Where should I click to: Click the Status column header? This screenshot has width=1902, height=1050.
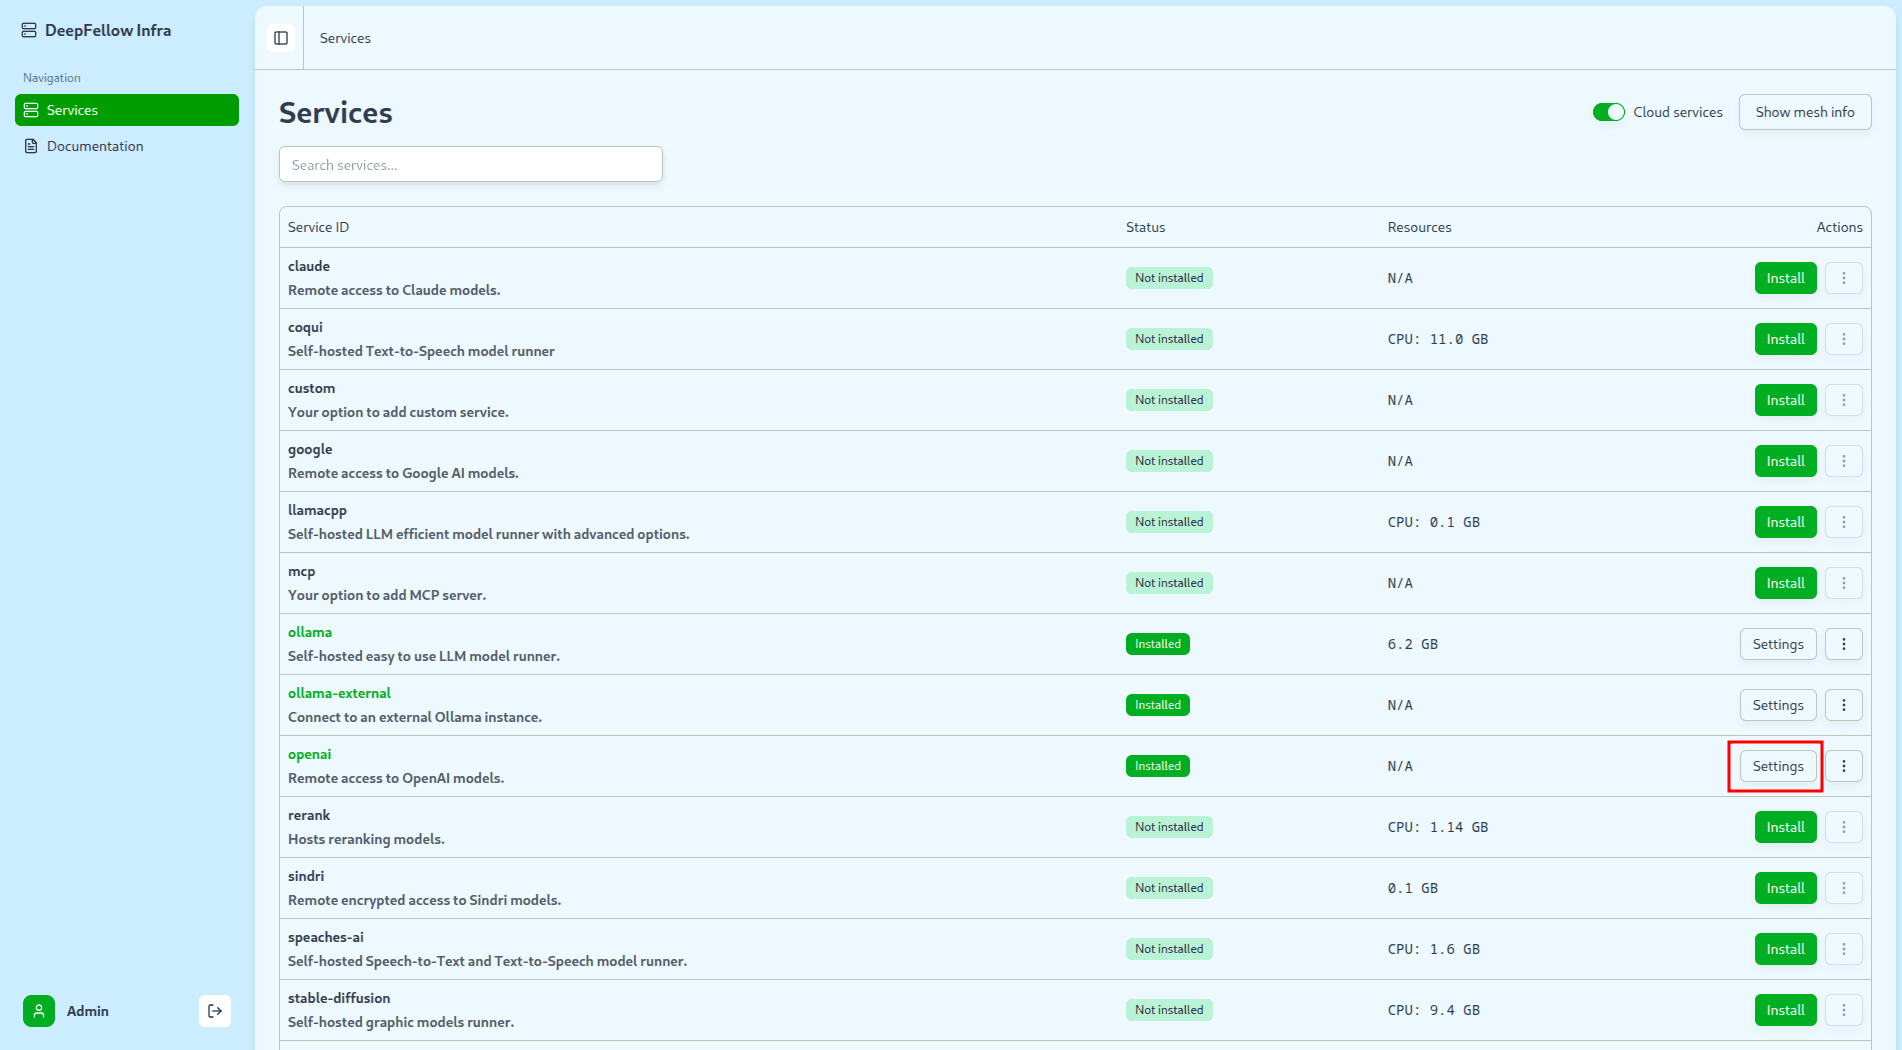tap(1145, 227)
